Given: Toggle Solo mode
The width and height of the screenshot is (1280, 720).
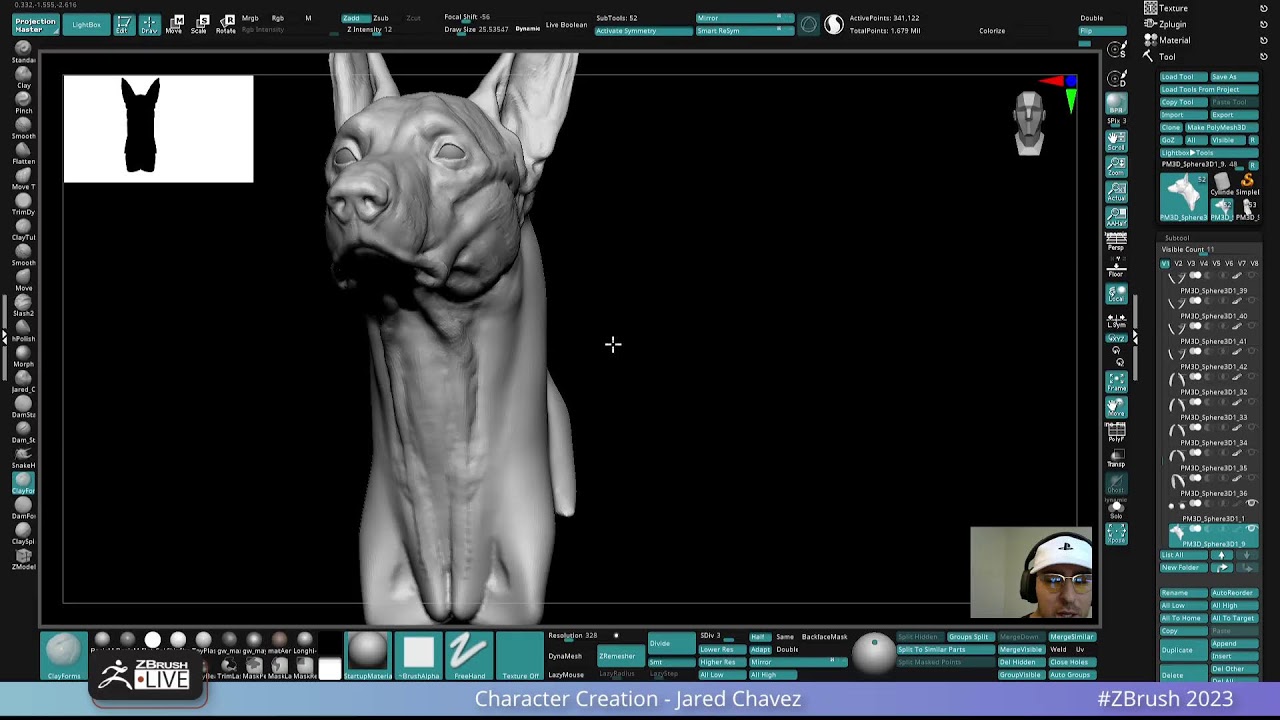Looking at the screenshot, I should 1116,509.
